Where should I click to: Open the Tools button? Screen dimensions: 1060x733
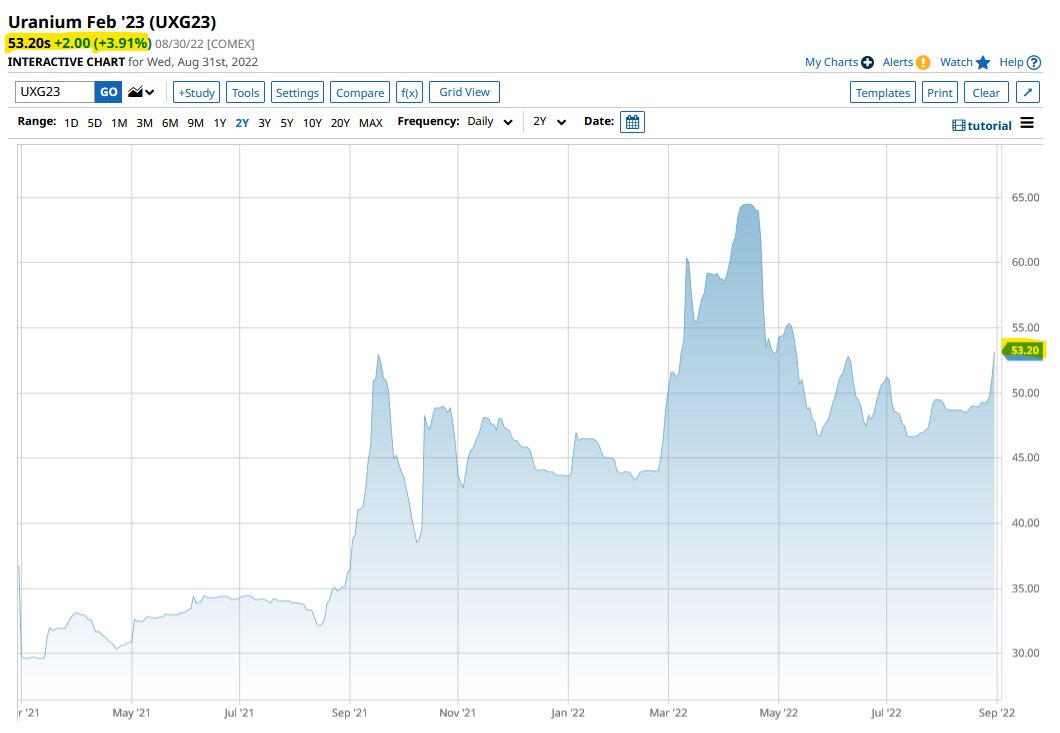[x=245, y=92]
